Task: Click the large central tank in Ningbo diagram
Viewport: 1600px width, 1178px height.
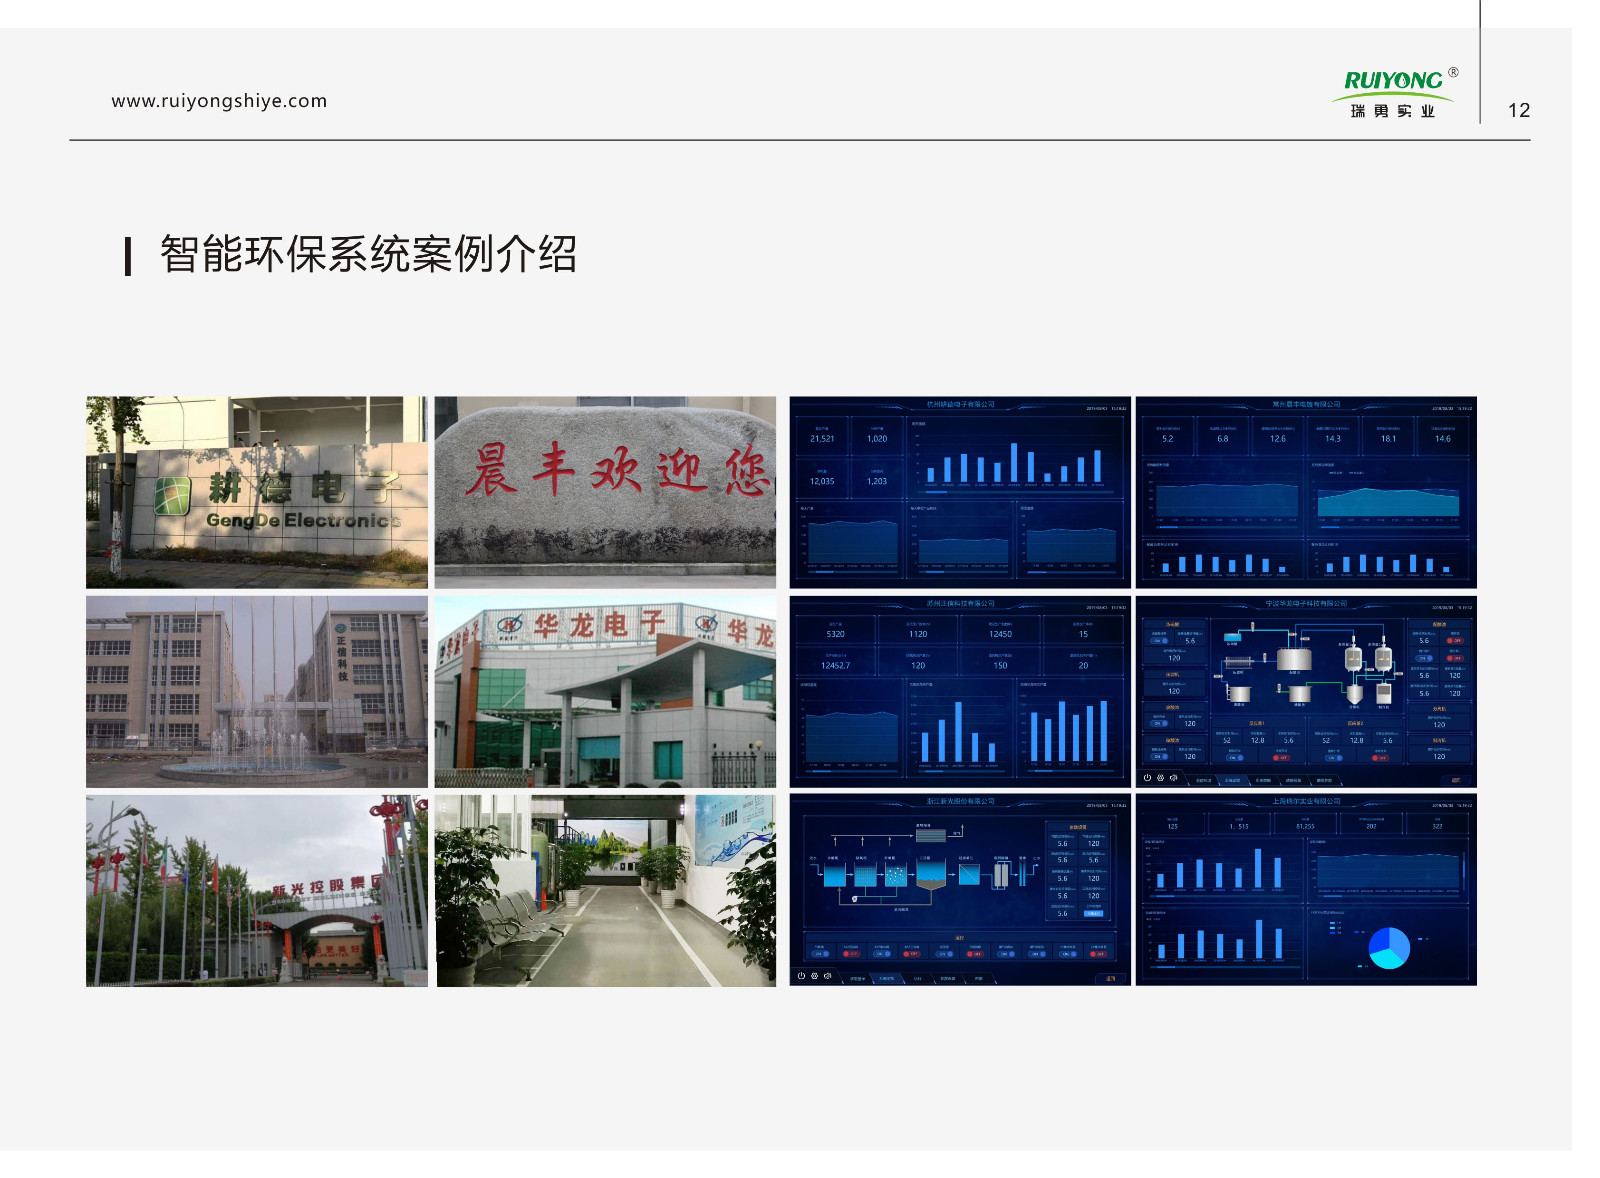Action: click(x=1294, y=658)
